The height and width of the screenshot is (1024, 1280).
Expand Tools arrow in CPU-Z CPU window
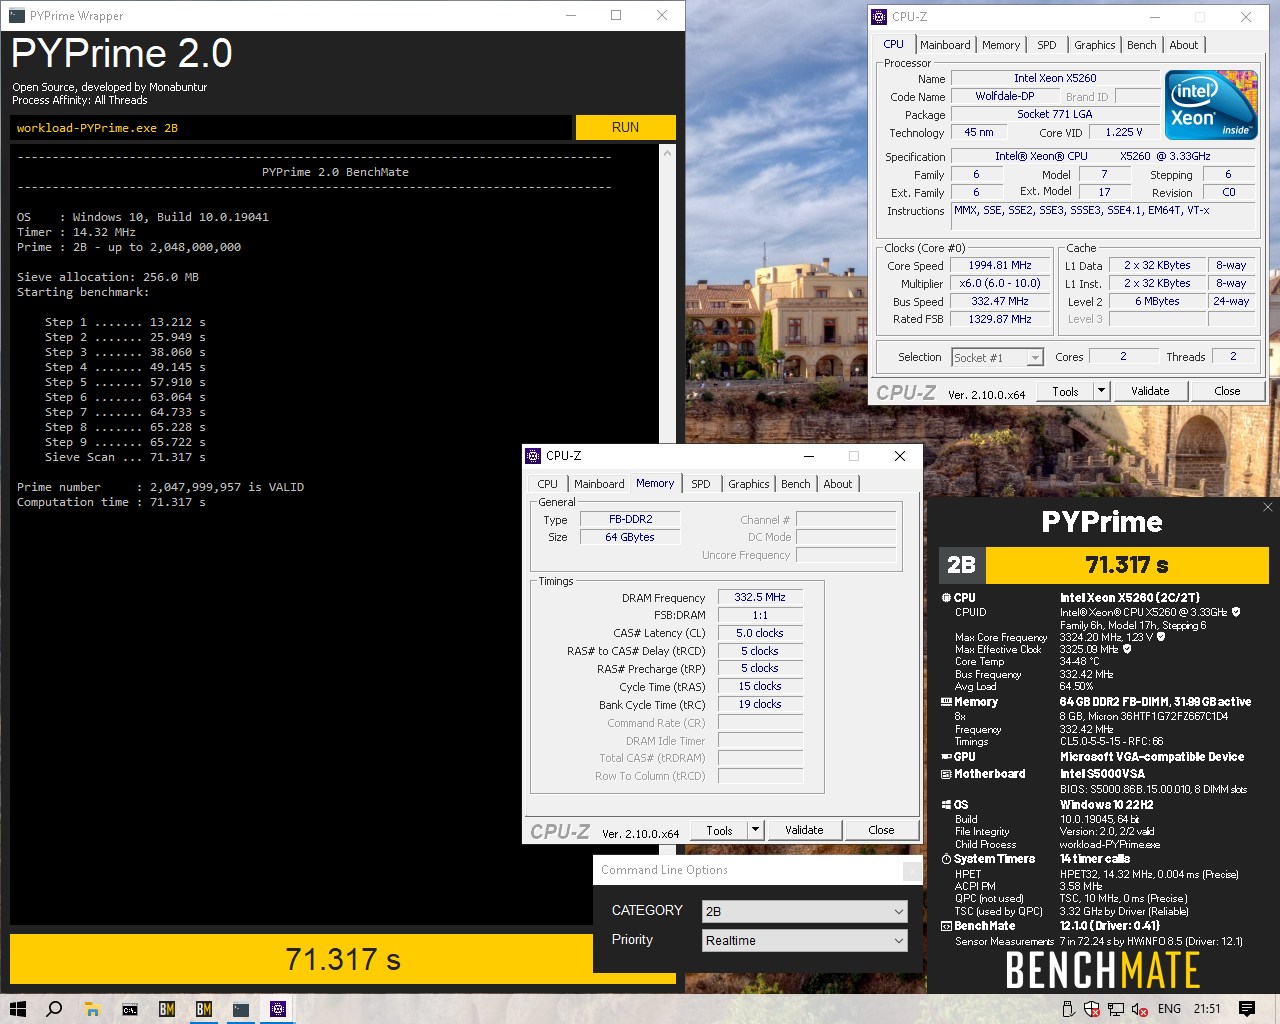tap(1101, 391)
